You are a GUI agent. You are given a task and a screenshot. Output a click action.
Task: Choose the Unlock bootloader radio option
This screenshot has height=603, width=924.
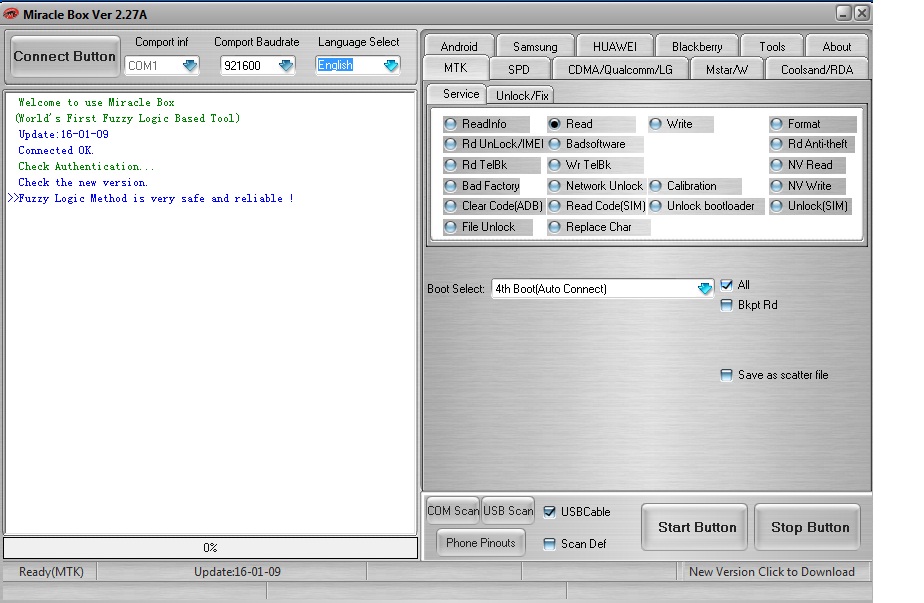pos(706,206)
